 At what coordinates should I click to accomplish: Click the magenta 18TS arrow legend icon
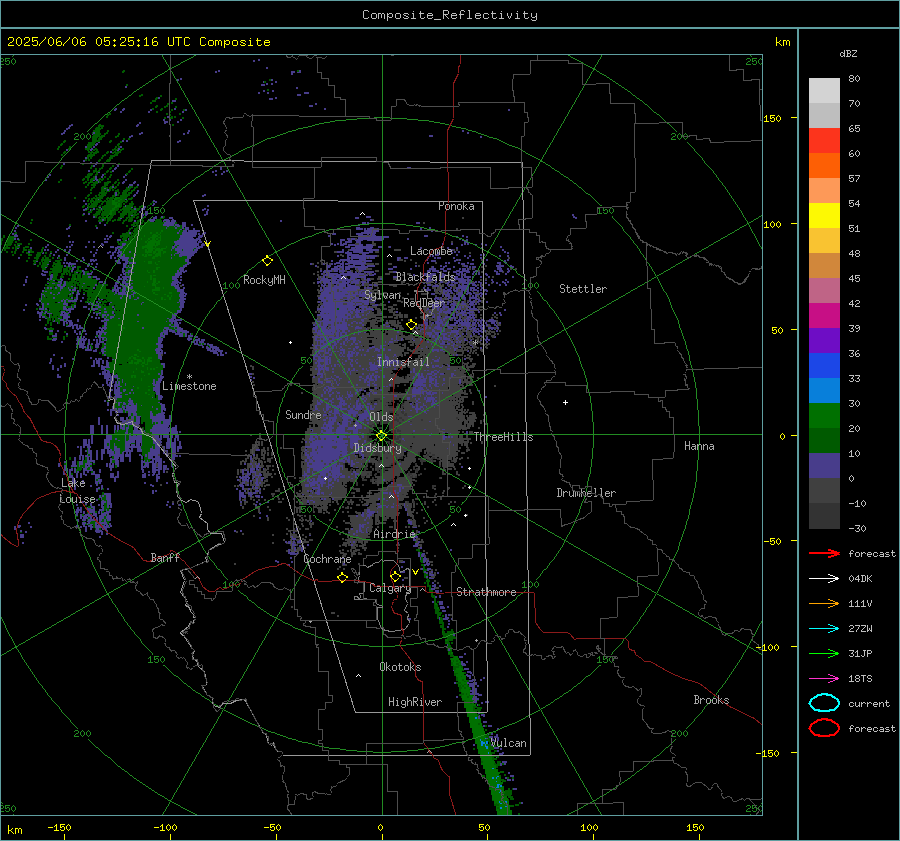(824, 679)
